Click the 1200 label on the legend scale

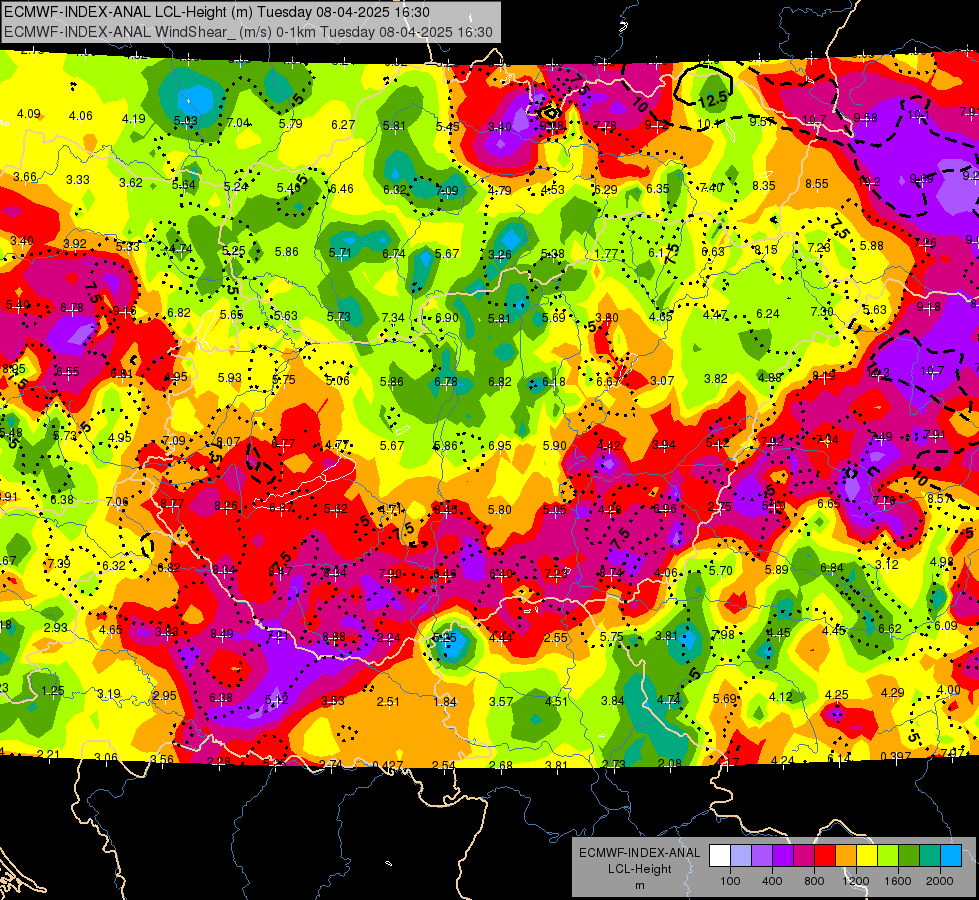pyautogui.click(x=856, y=881)
